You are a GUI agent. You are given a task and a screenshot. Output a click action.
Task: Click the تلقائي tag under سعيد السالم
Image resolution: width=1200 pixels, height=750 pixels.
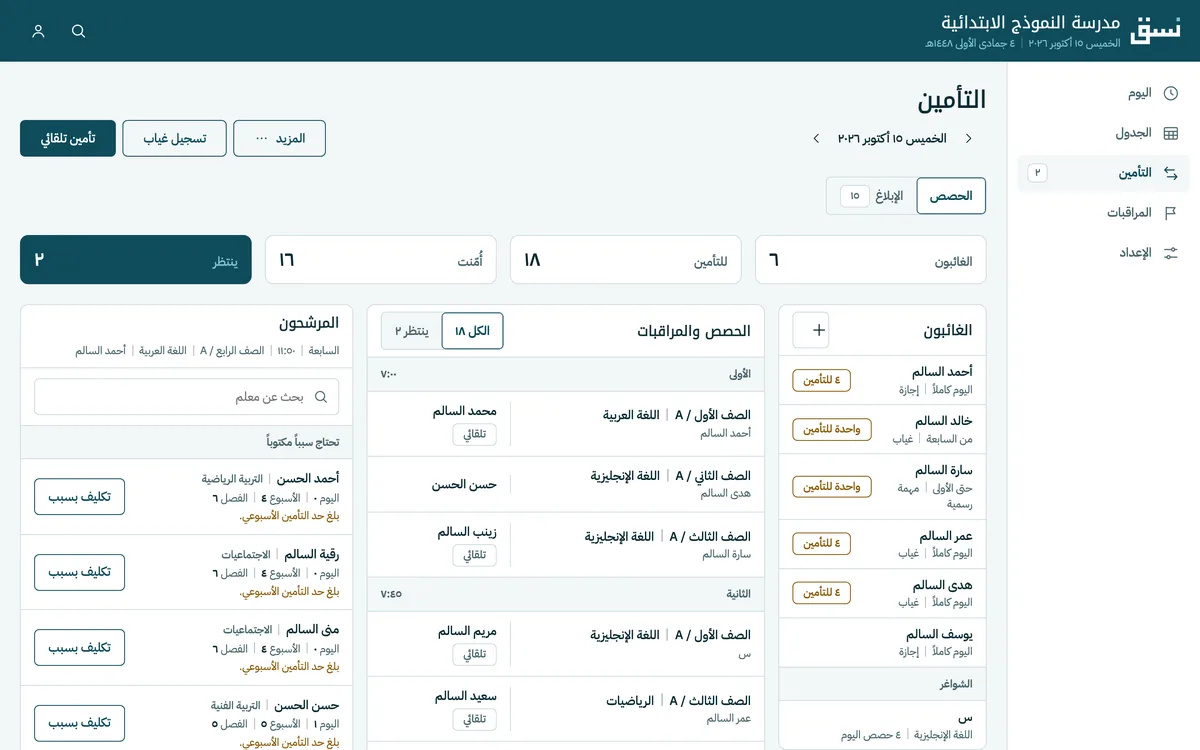click(x=475, y=719)
